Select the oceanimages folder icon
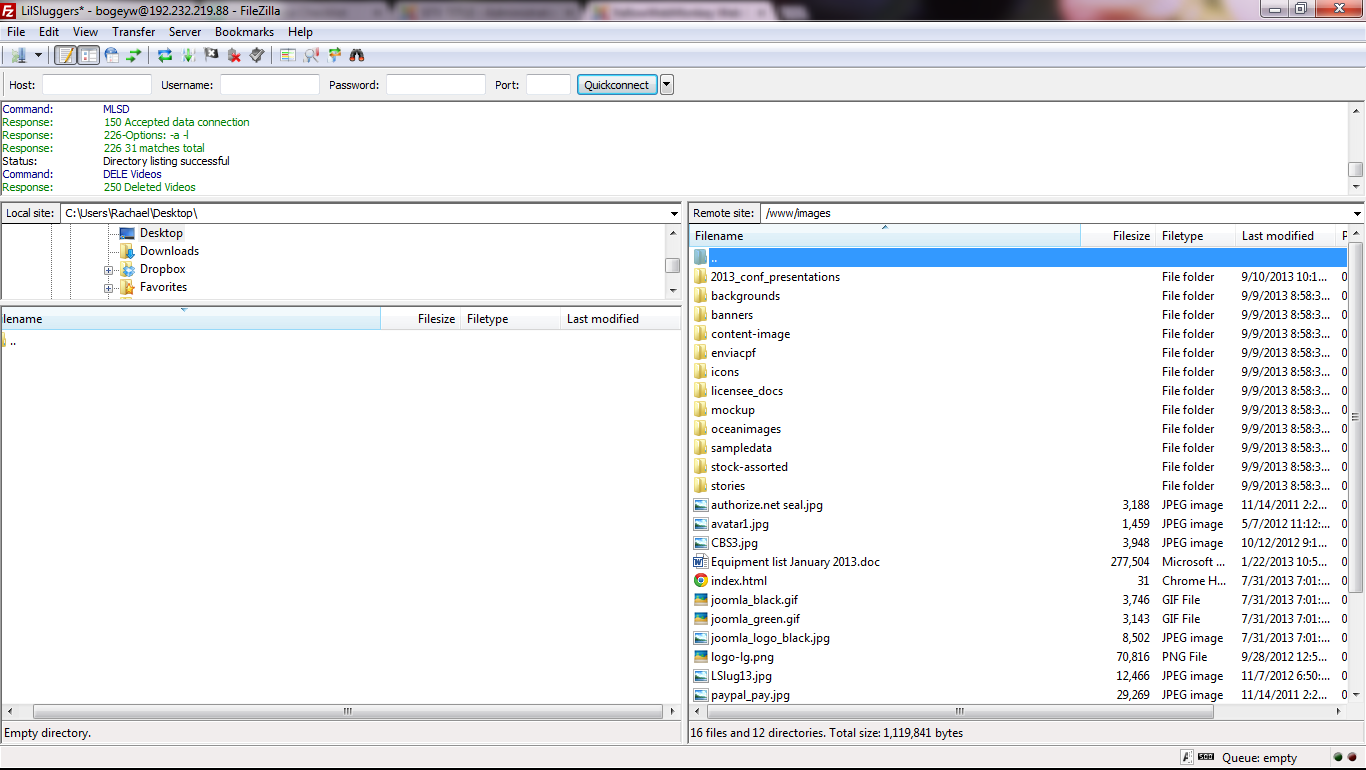This screenshot has height=770, width=1366. pyautogui.click(x=701, y=429)
